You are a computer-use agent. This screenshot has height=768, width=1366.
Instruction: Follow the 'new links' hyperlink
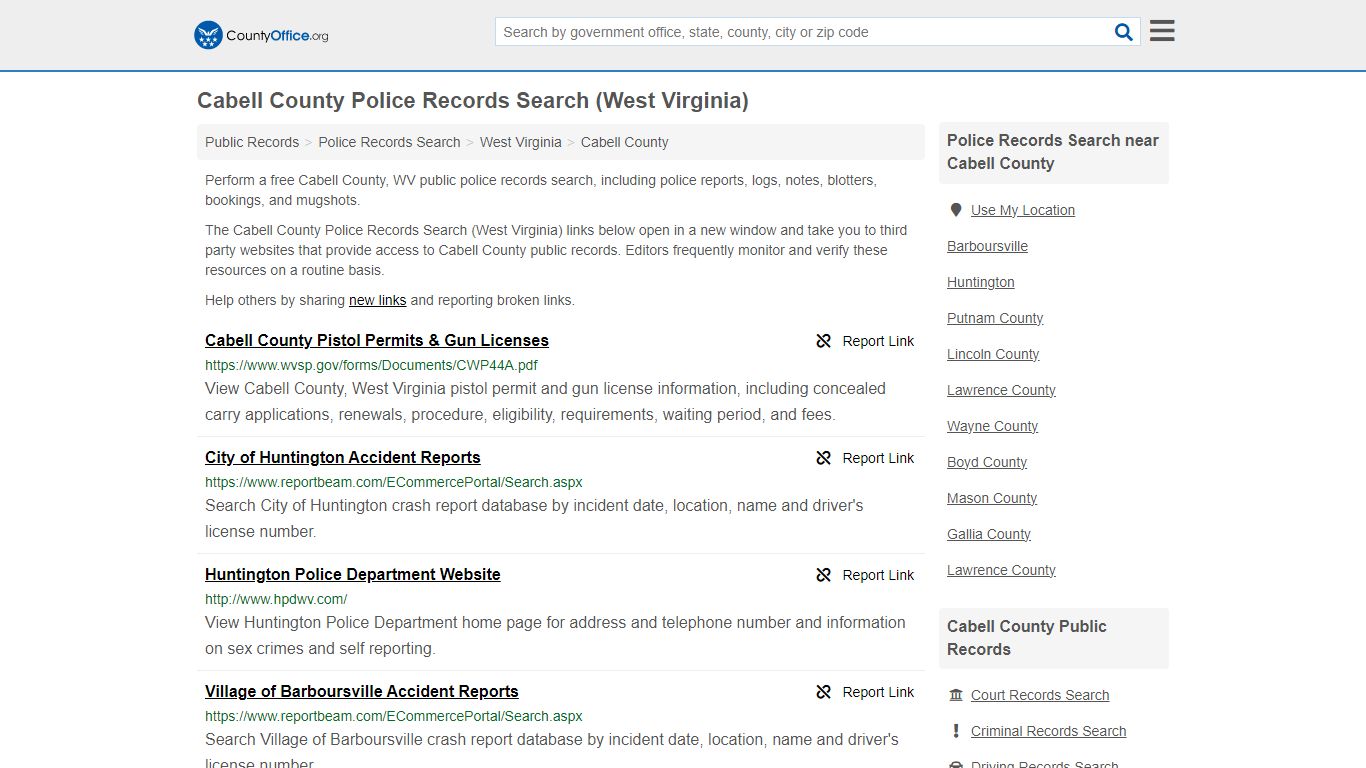tap(377, 300)
